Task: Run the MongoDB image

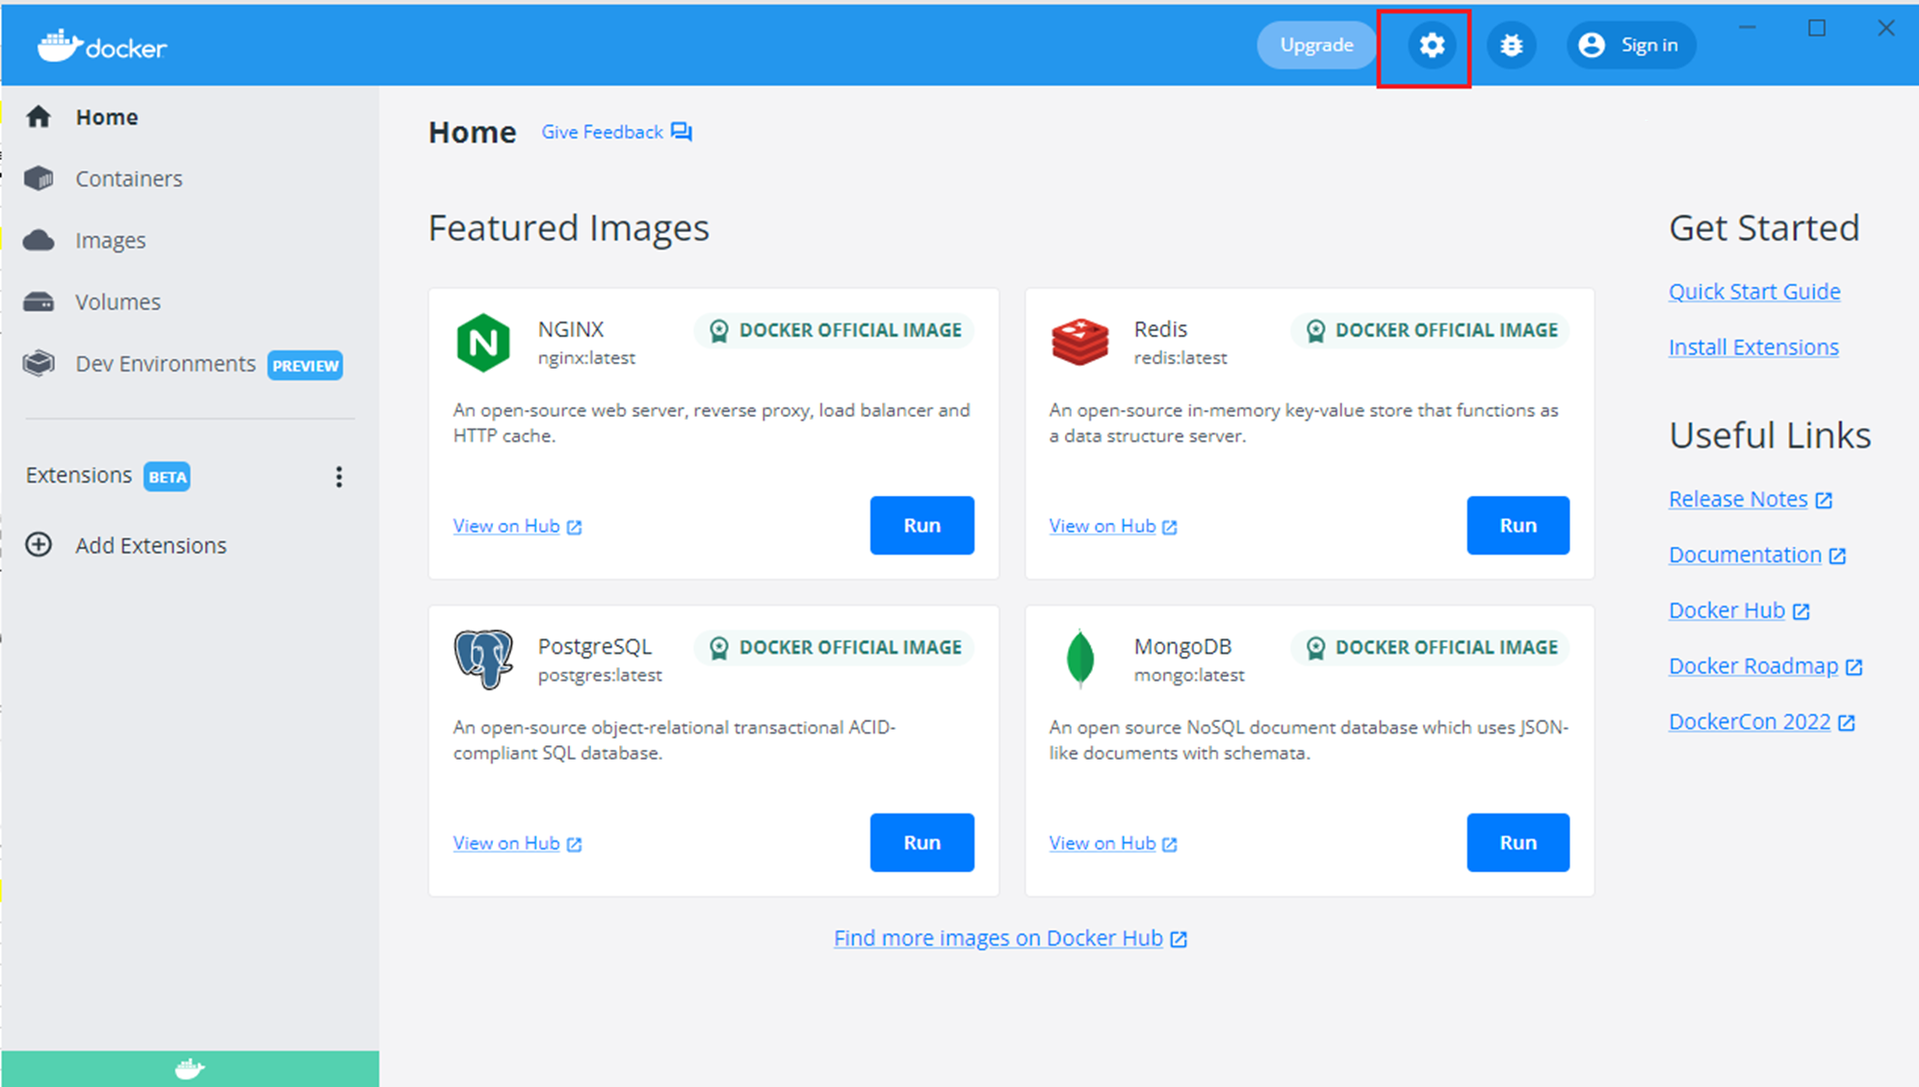Action: click(x=1517, y=842)
